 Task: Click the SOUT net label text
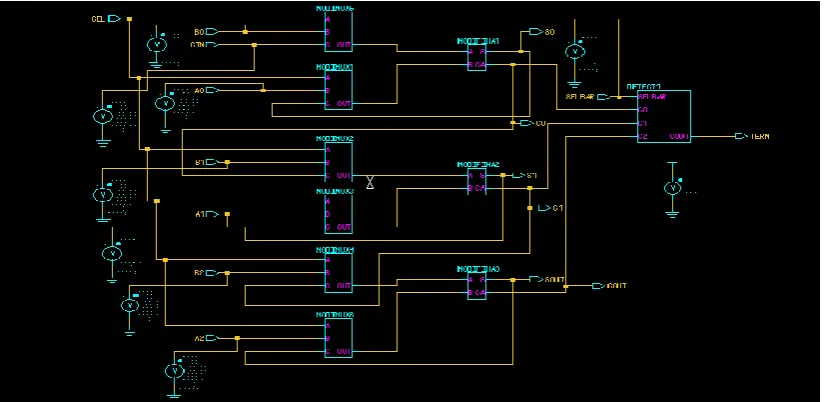[x=555, y=279]
